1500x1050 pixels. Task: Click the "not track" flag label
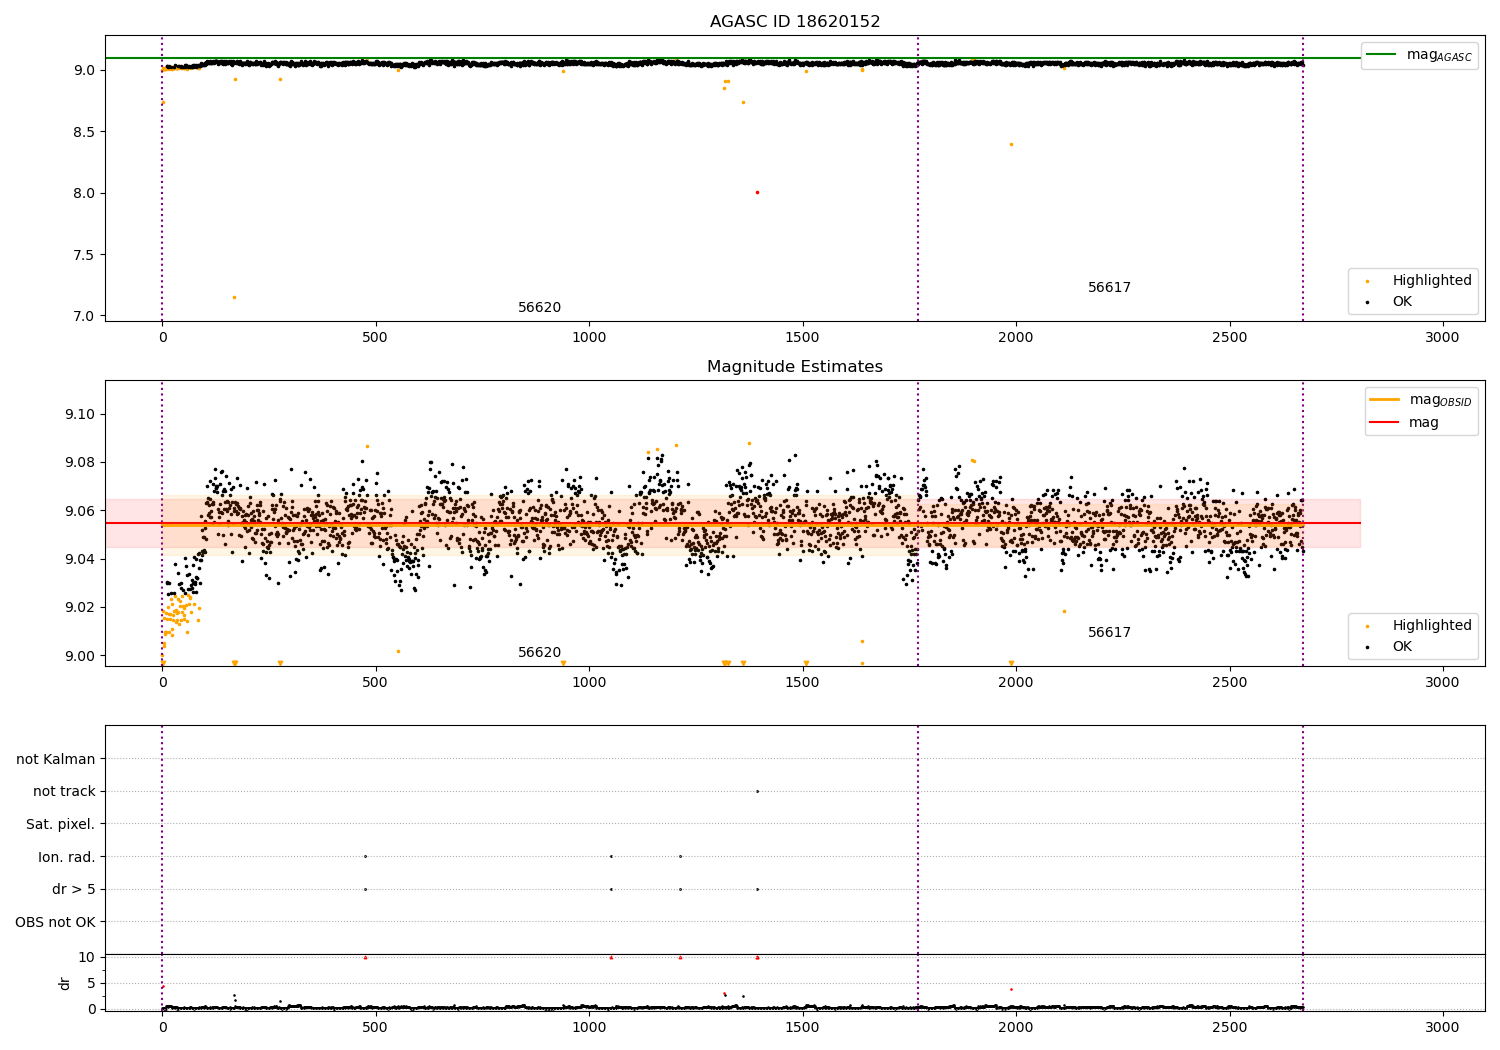pos(64,792)
